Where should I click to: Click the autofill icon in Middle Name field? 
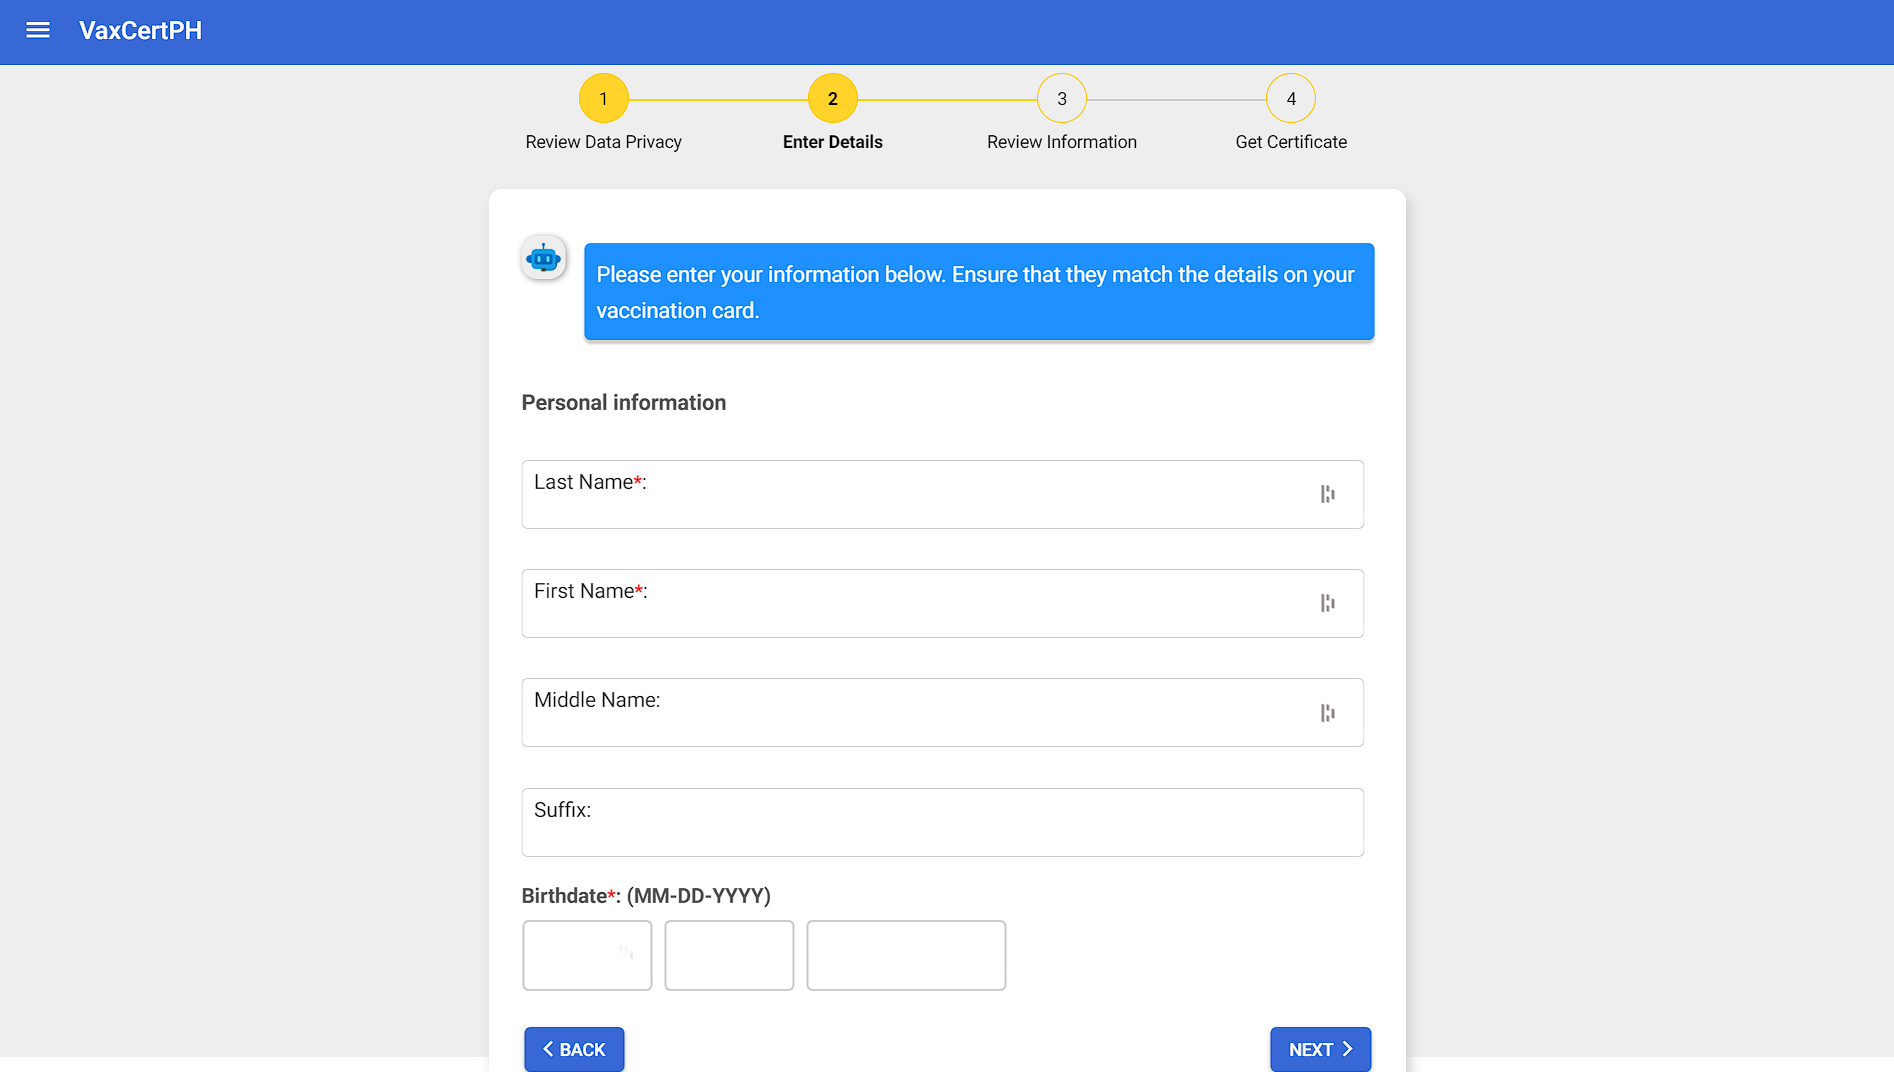(x=1327, y=713)
